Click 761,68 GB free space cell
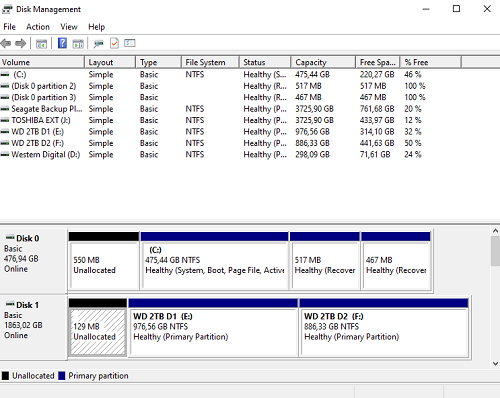This screenshot has height=398, width=500. [x=377, y=109]
